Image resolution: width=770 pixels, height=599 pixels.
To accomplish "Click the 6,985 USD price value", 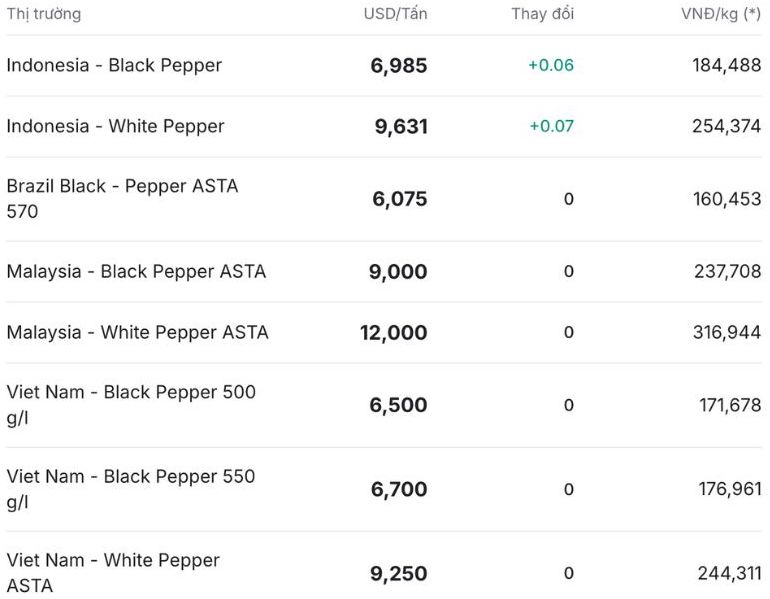I will pos(398,66).
